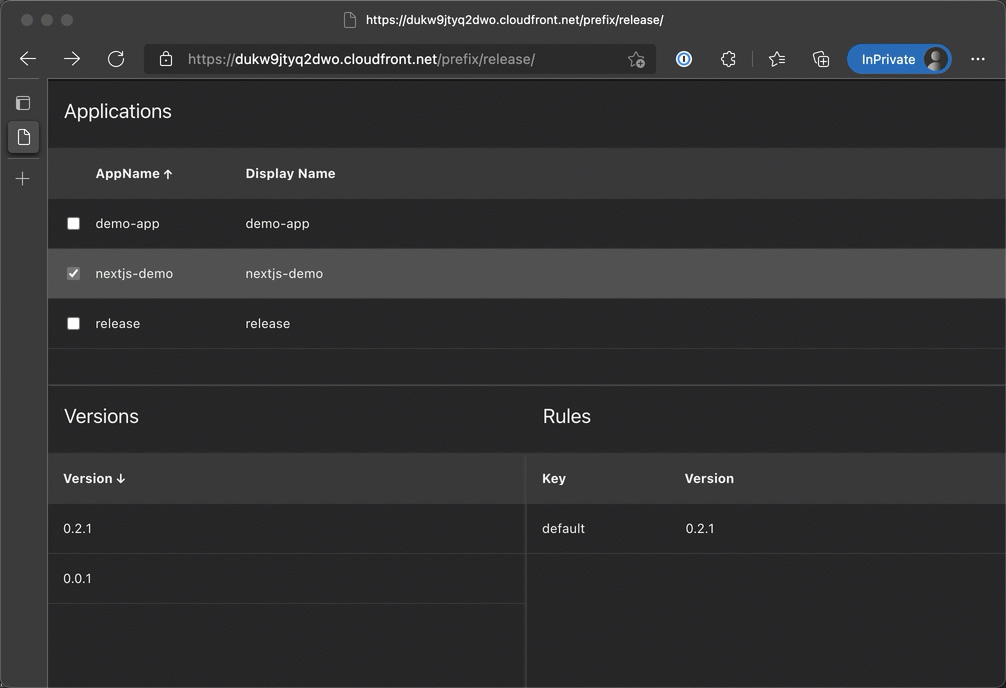Reload the page with refresh icon

click(x=116, y=59)
